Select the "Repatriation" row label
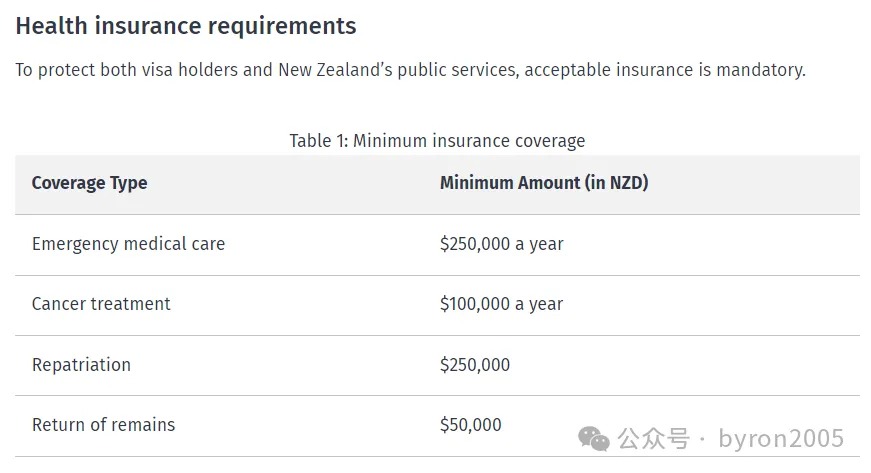 tap(81, 365)
